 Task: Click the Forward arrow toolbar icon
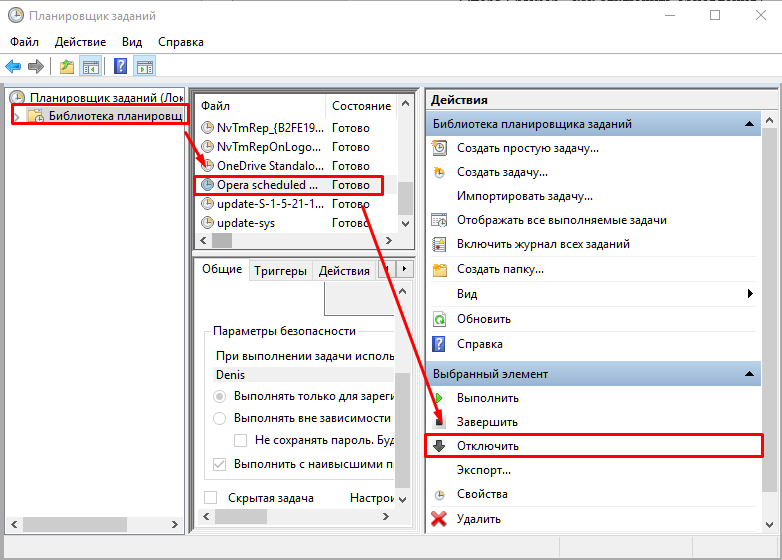pyautogui.click(x=36, y=66)
